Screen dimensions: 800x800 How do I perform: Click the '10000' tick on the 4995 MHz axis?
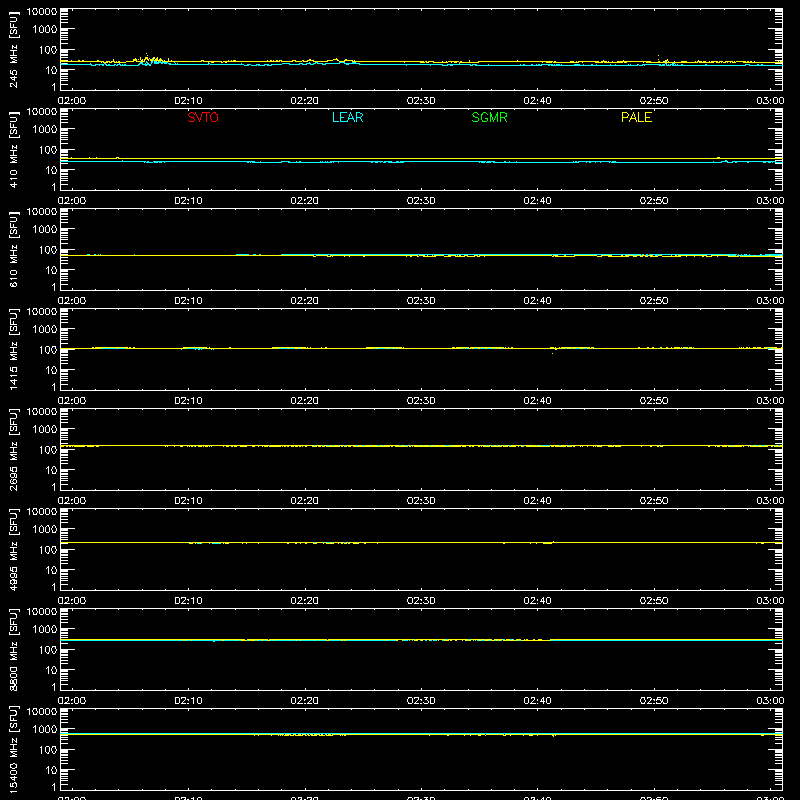coord(42,512)
